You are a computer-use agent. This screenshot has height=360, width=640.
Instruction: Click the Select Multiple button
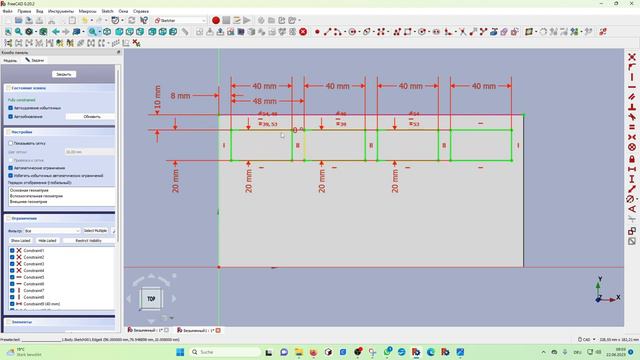click(96, 231)
